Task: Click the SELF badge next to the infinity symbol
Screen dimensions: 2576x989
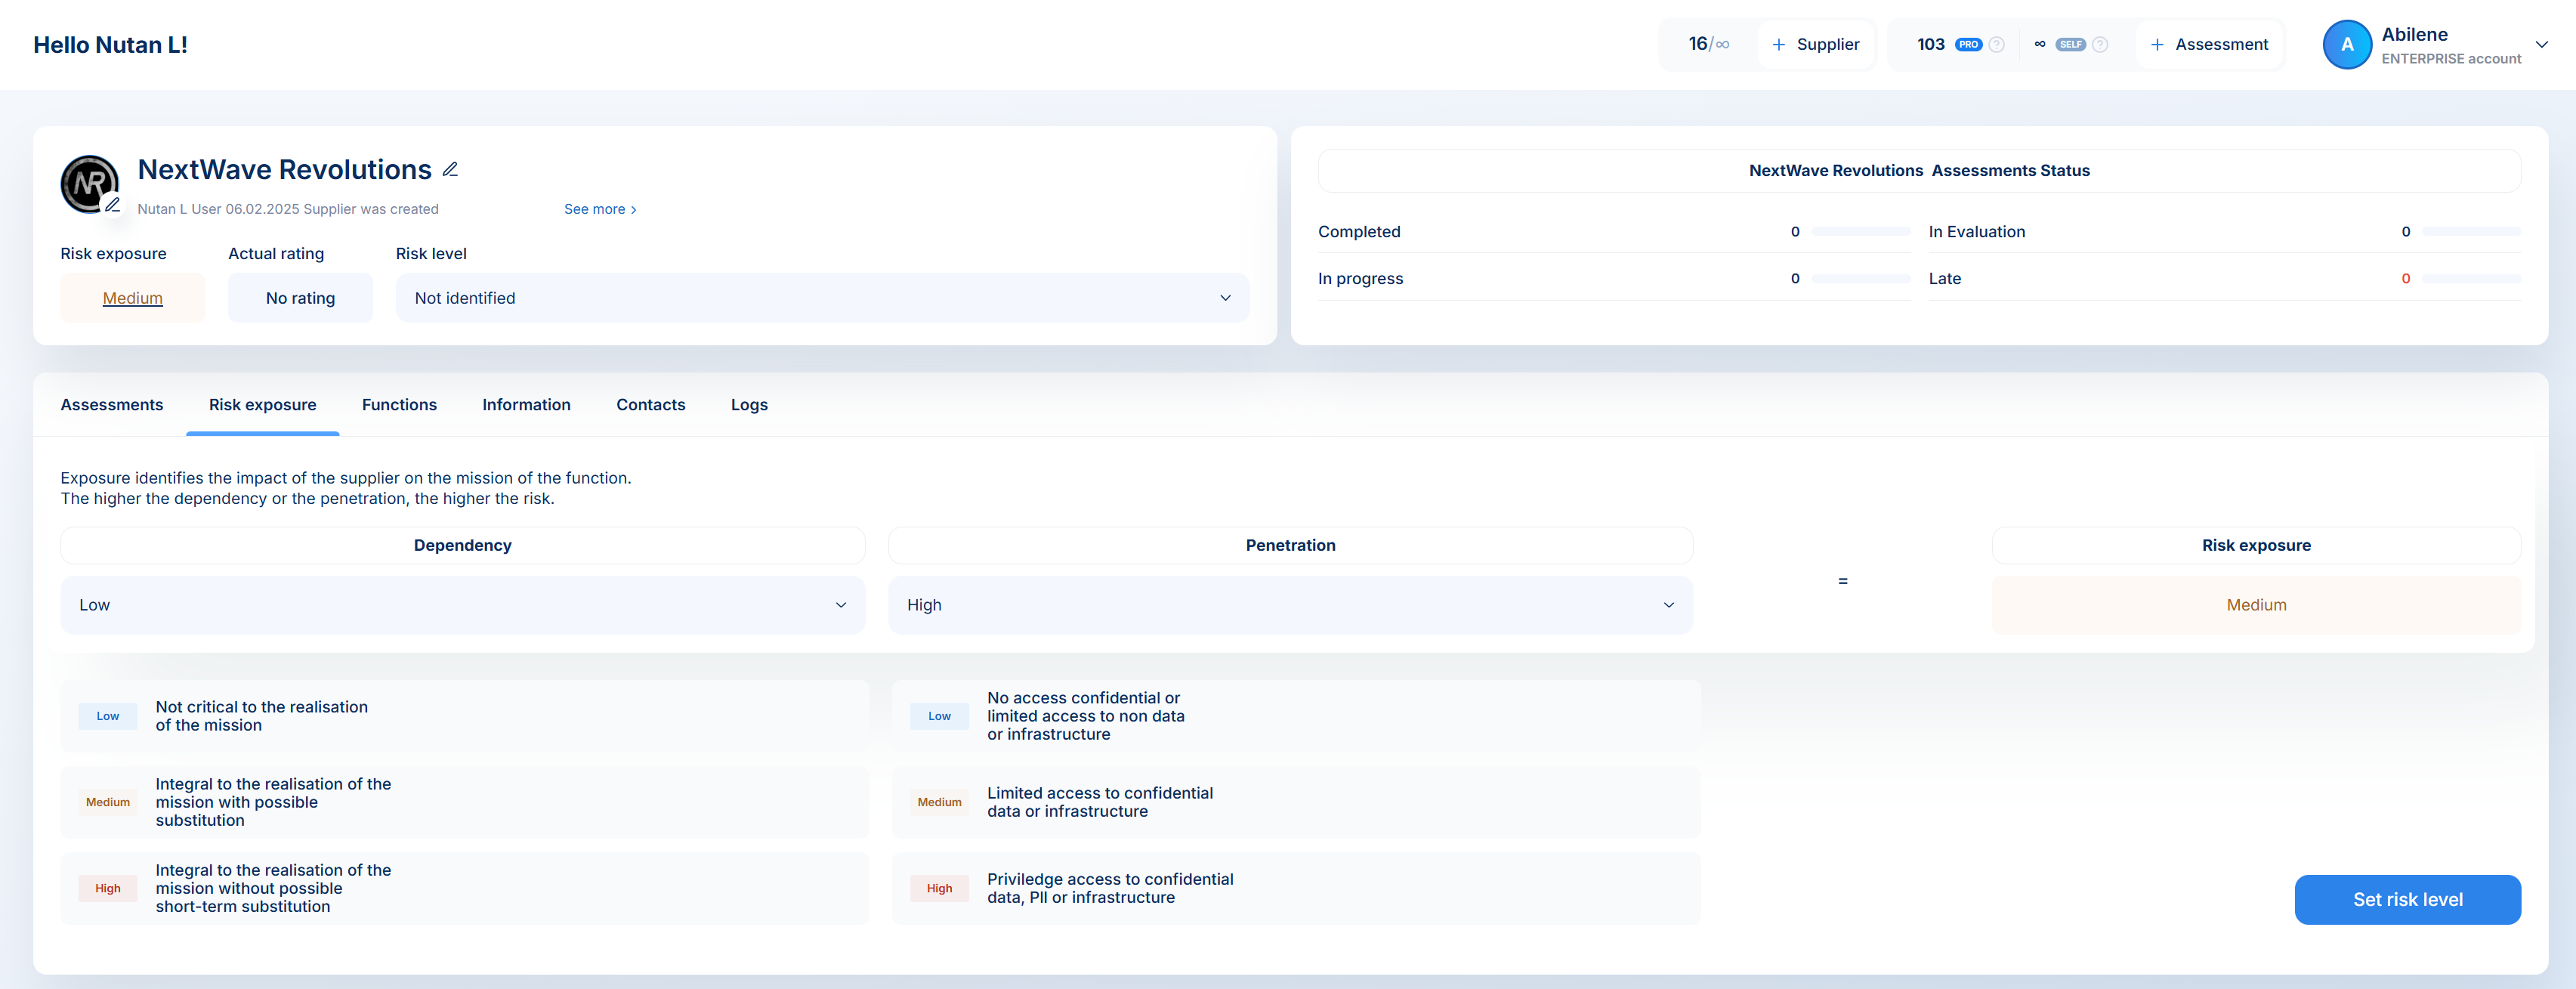Action: [x=2070, y=44]
